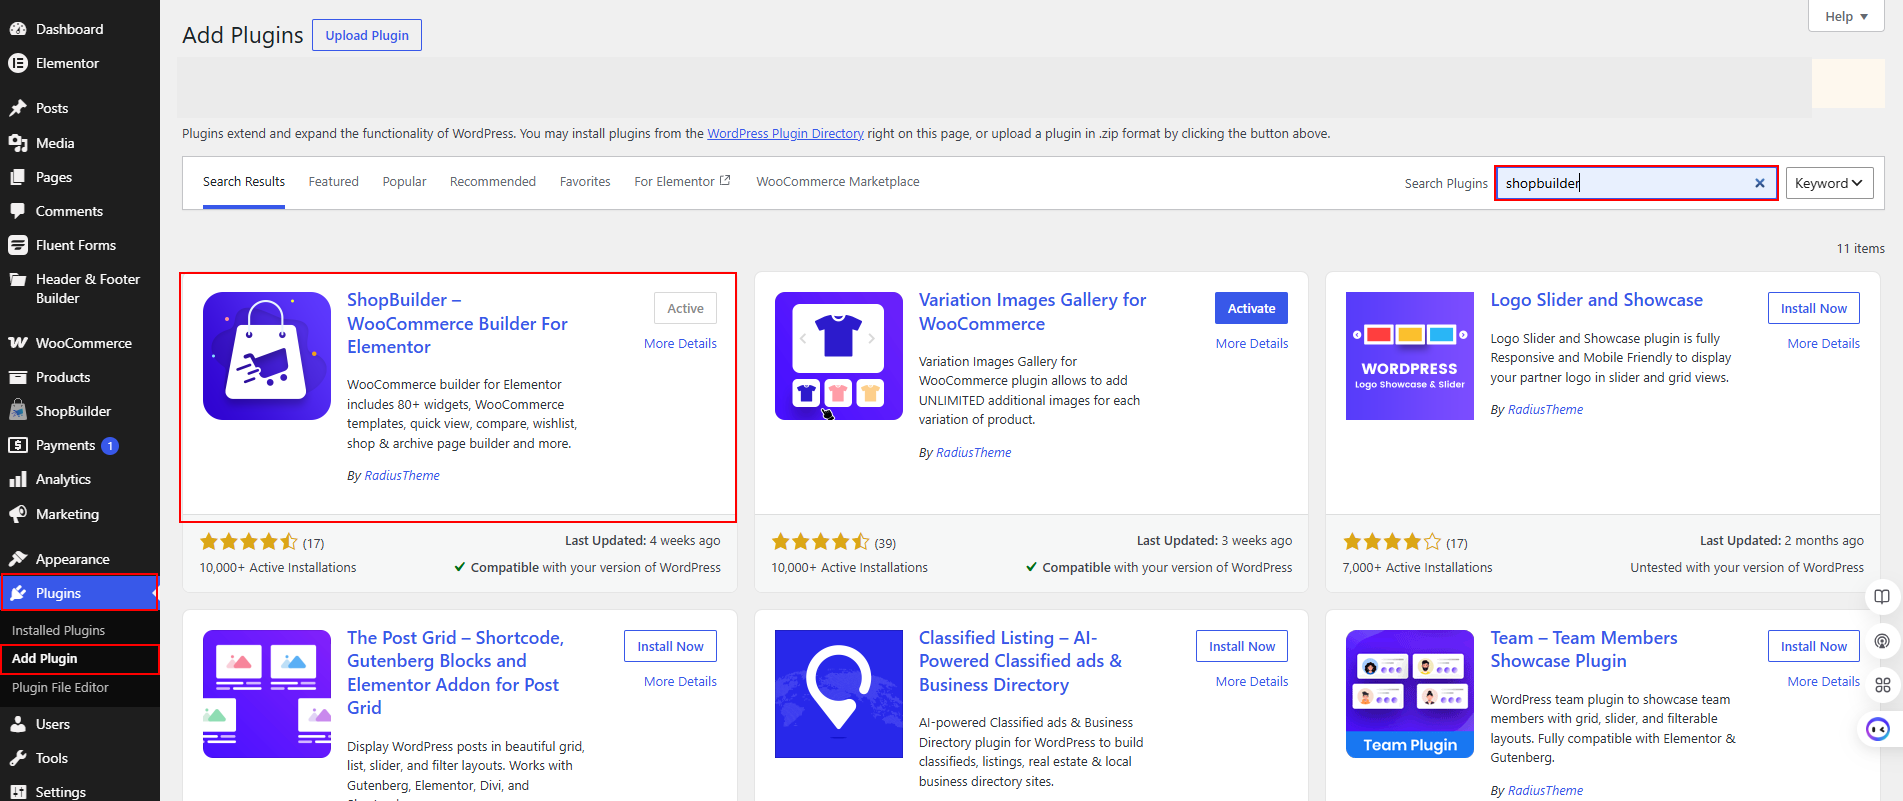
Task: Open Installed Plugins submenu item
Action: coord(58,631)
